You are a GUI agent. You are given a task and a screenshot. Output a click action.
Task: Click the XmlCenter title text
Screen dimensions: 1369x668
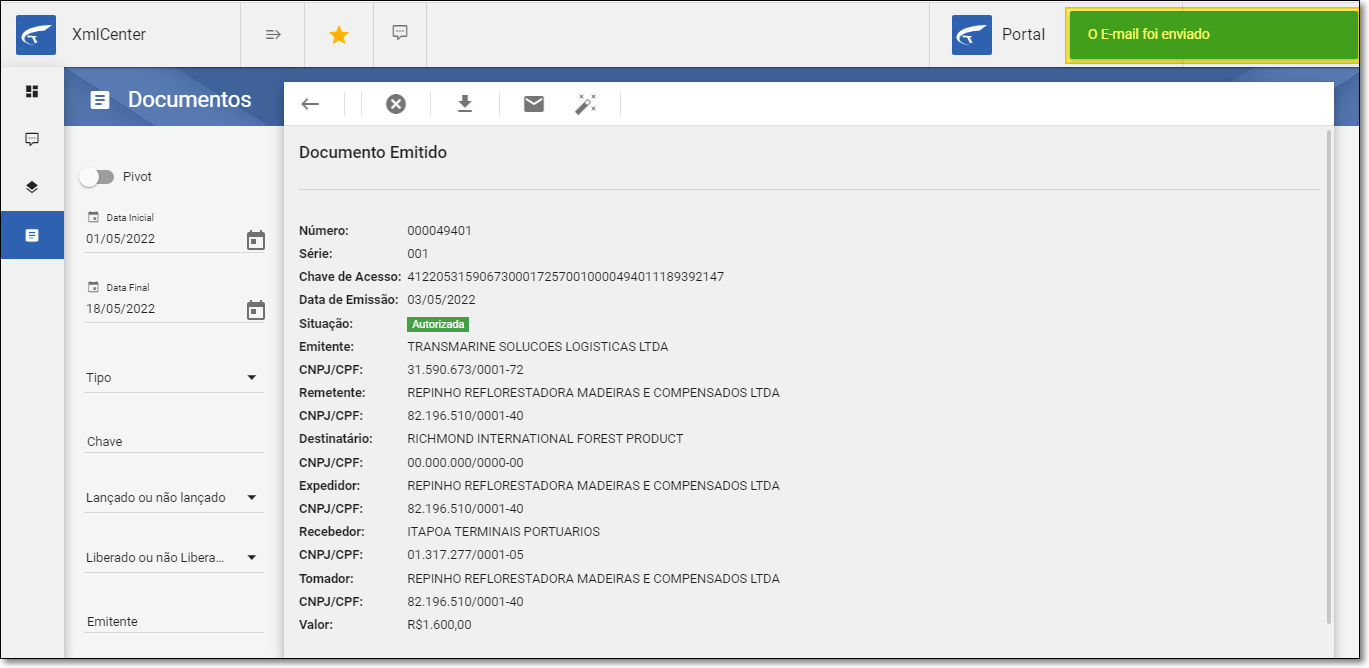(109, 35)
